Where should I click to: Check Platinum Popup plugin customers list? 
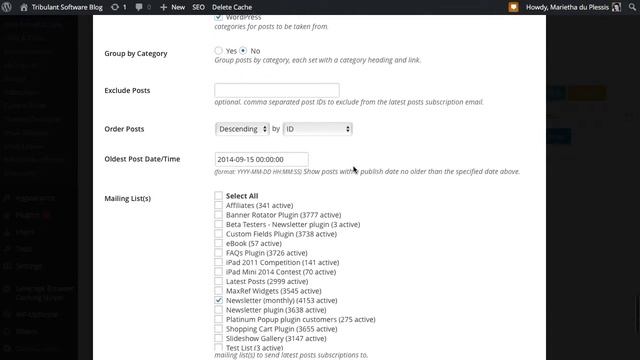click(x=219, y=319)
